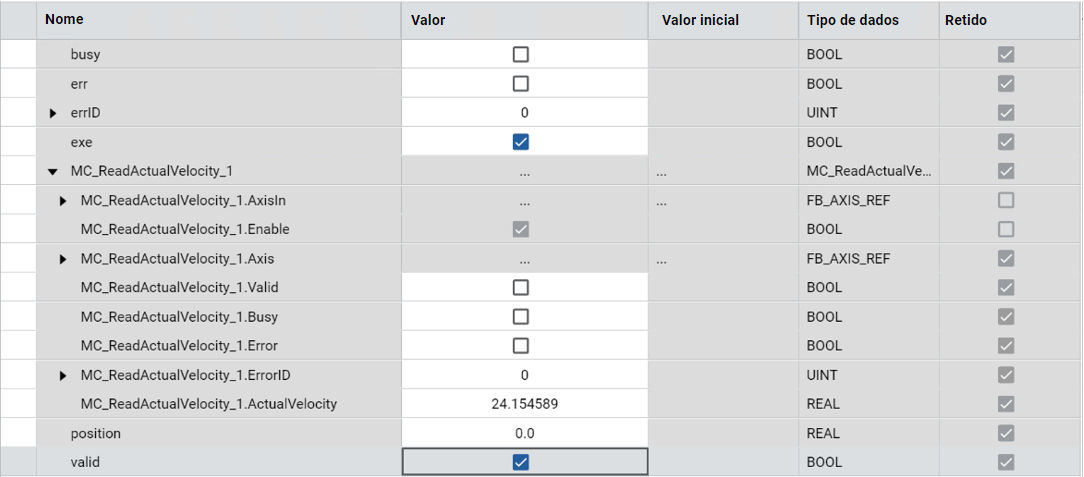Uncheck the exe value checkbox
This screenshot has height=477, width=1084.
click(520, 142)
